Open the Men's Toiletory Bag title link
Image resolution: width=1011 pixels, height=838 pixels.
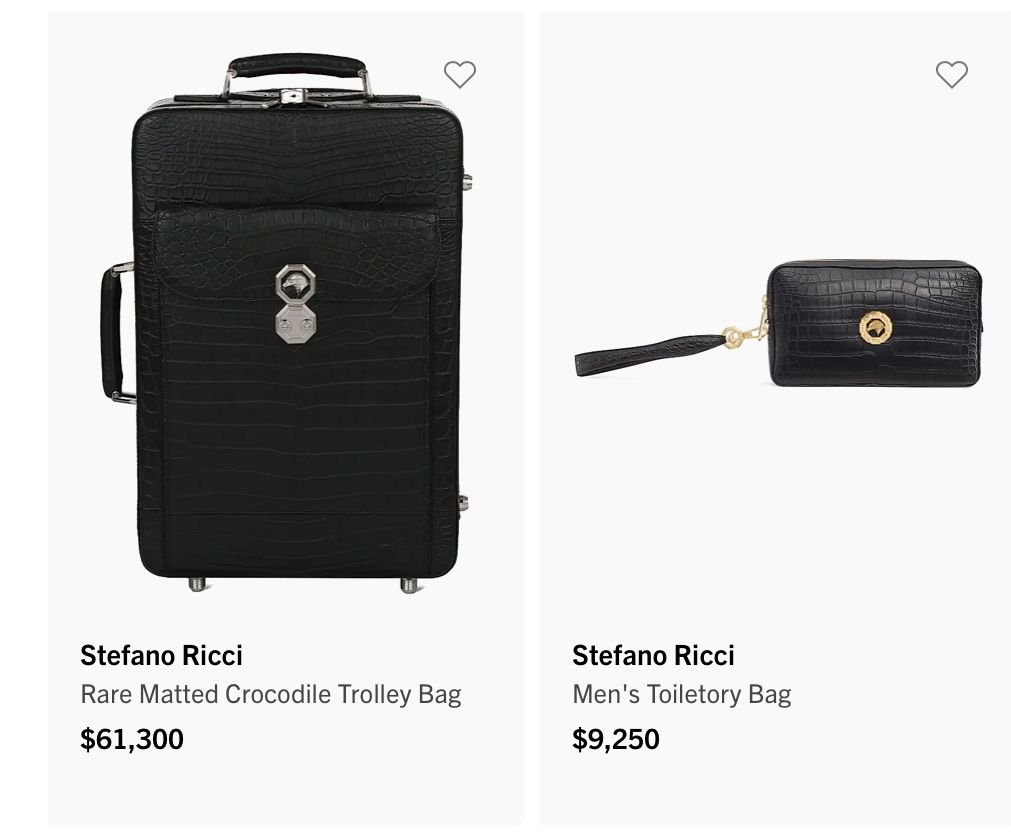coord(681,694)
